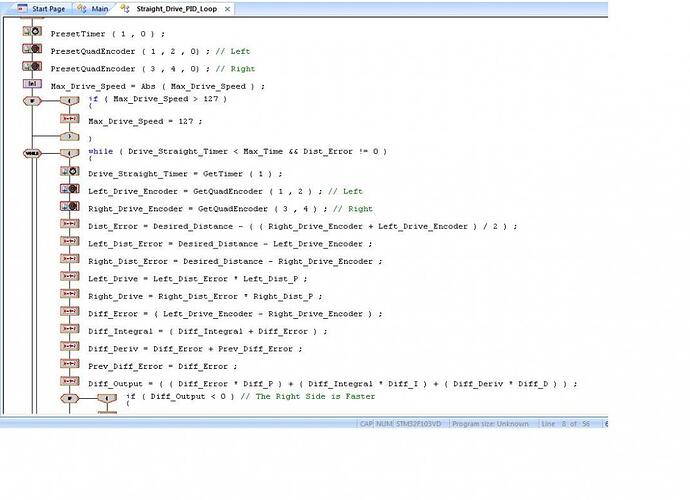The image size is (690, 500).
Task: Select the Straight_Drive_PID_Loop tab
Action: coord(171,8)
